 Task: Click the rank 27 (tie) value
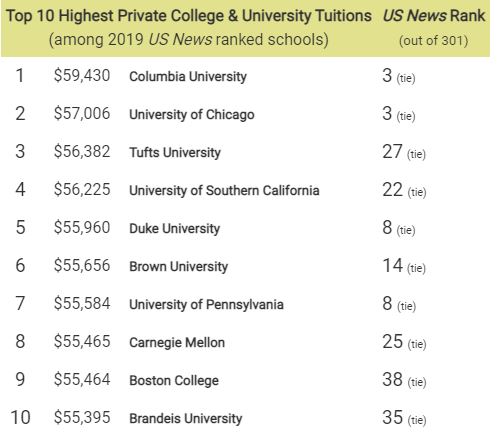pos(404,152)
